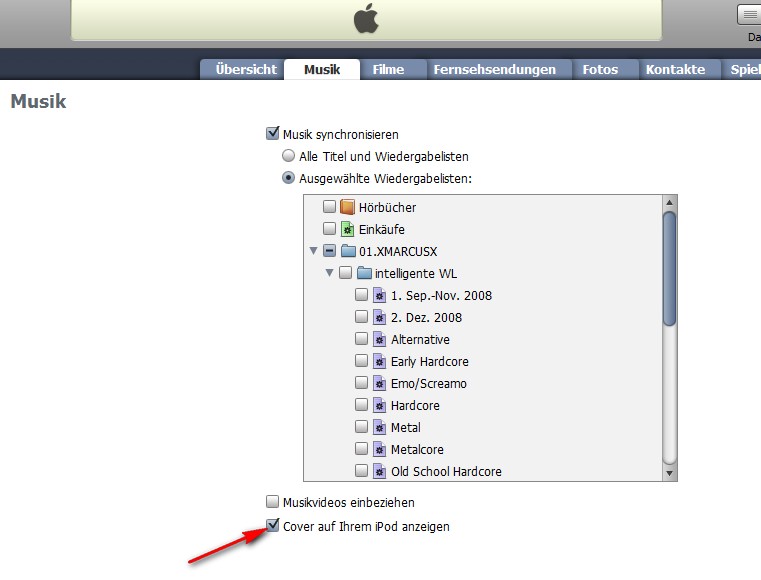Click smart playlist icon beside Hardcore
The image size is (761, 580).
coord(380,405)
